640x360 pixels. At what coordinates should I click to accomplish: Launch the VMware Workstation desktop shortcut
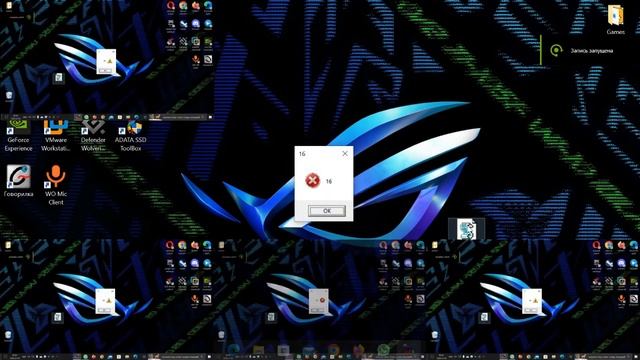(x=56, y=136)
